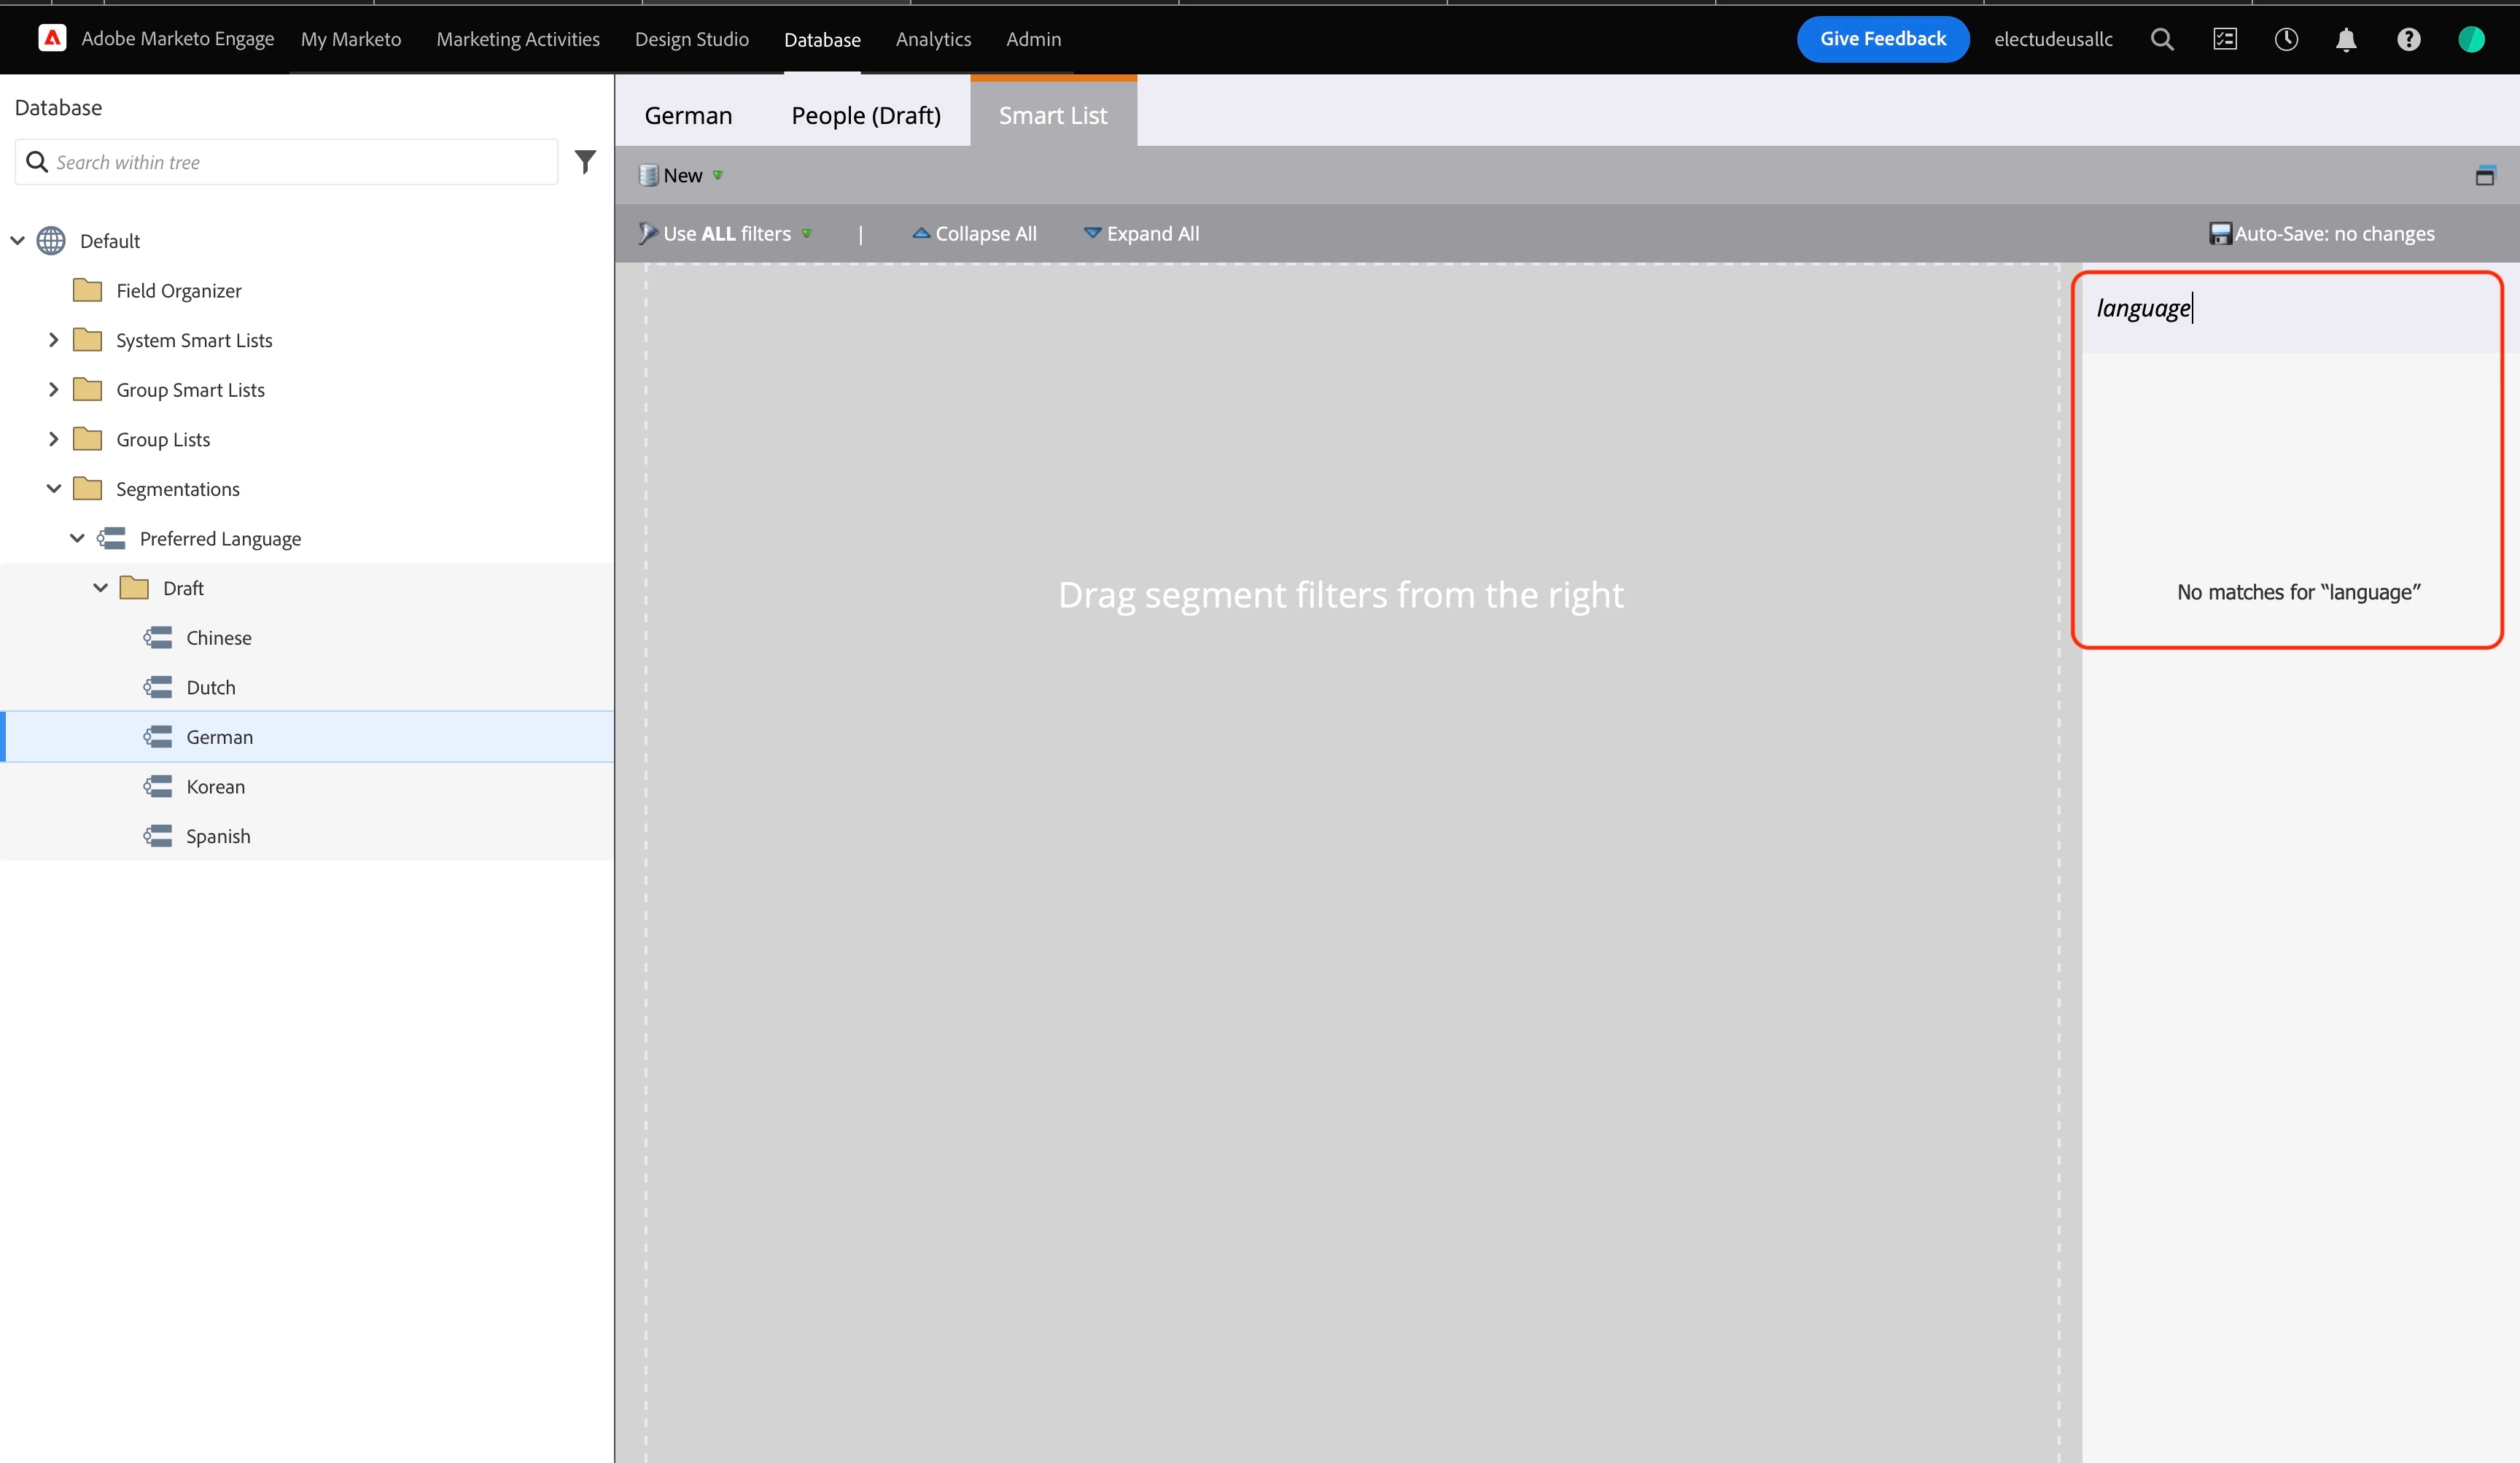
Task: Open the checklist icon in header
Action: pyautogui.click(x=2224, y=39)
